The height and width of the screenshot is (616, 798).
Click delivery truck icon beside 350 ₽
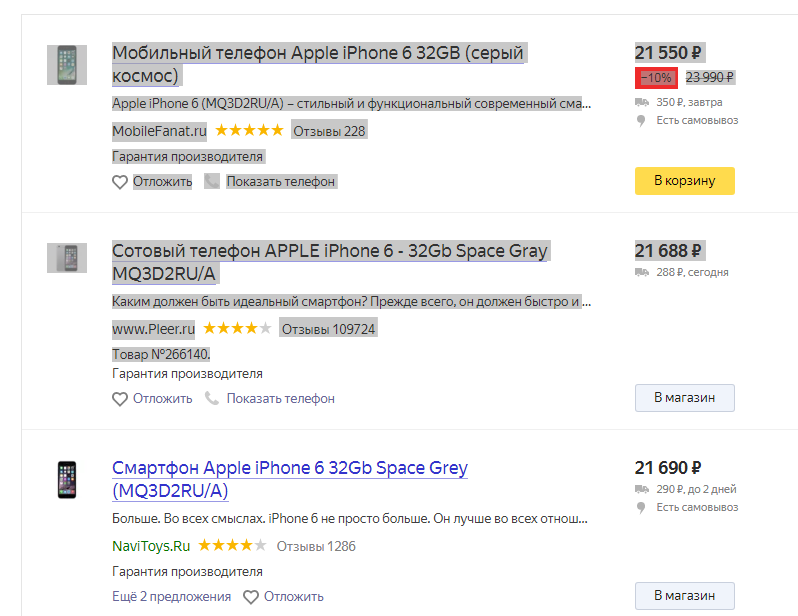click(x=641, y=102)
